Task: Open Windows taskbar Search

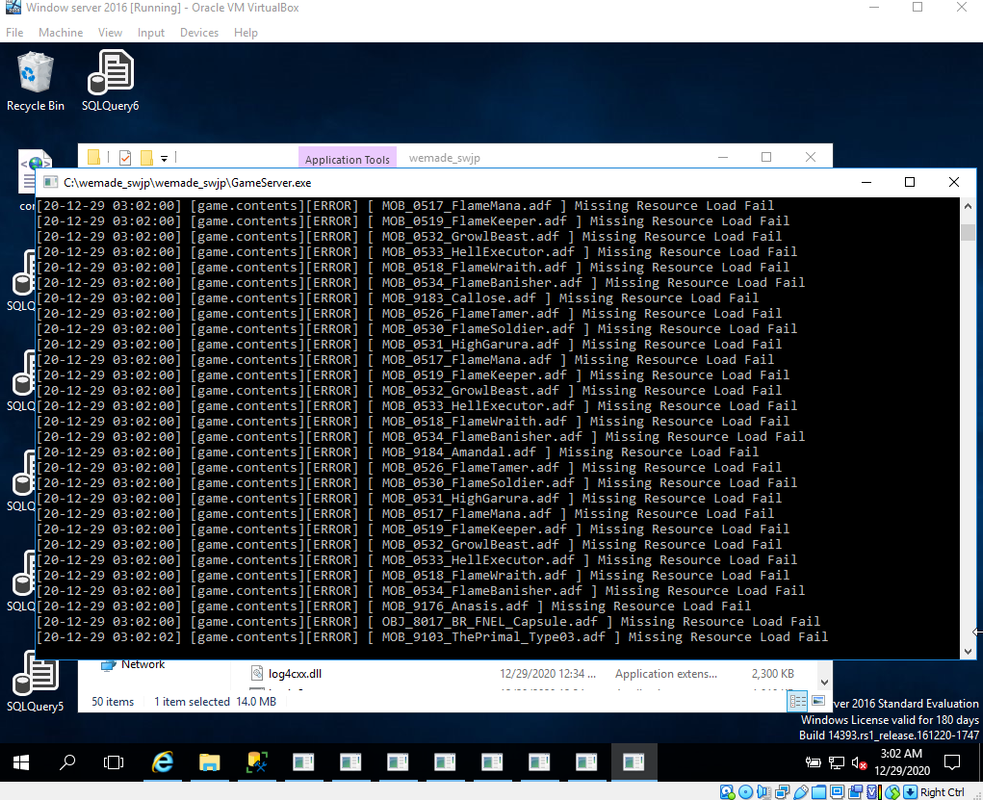Action: pyautogui.click(x=67, y=762)
